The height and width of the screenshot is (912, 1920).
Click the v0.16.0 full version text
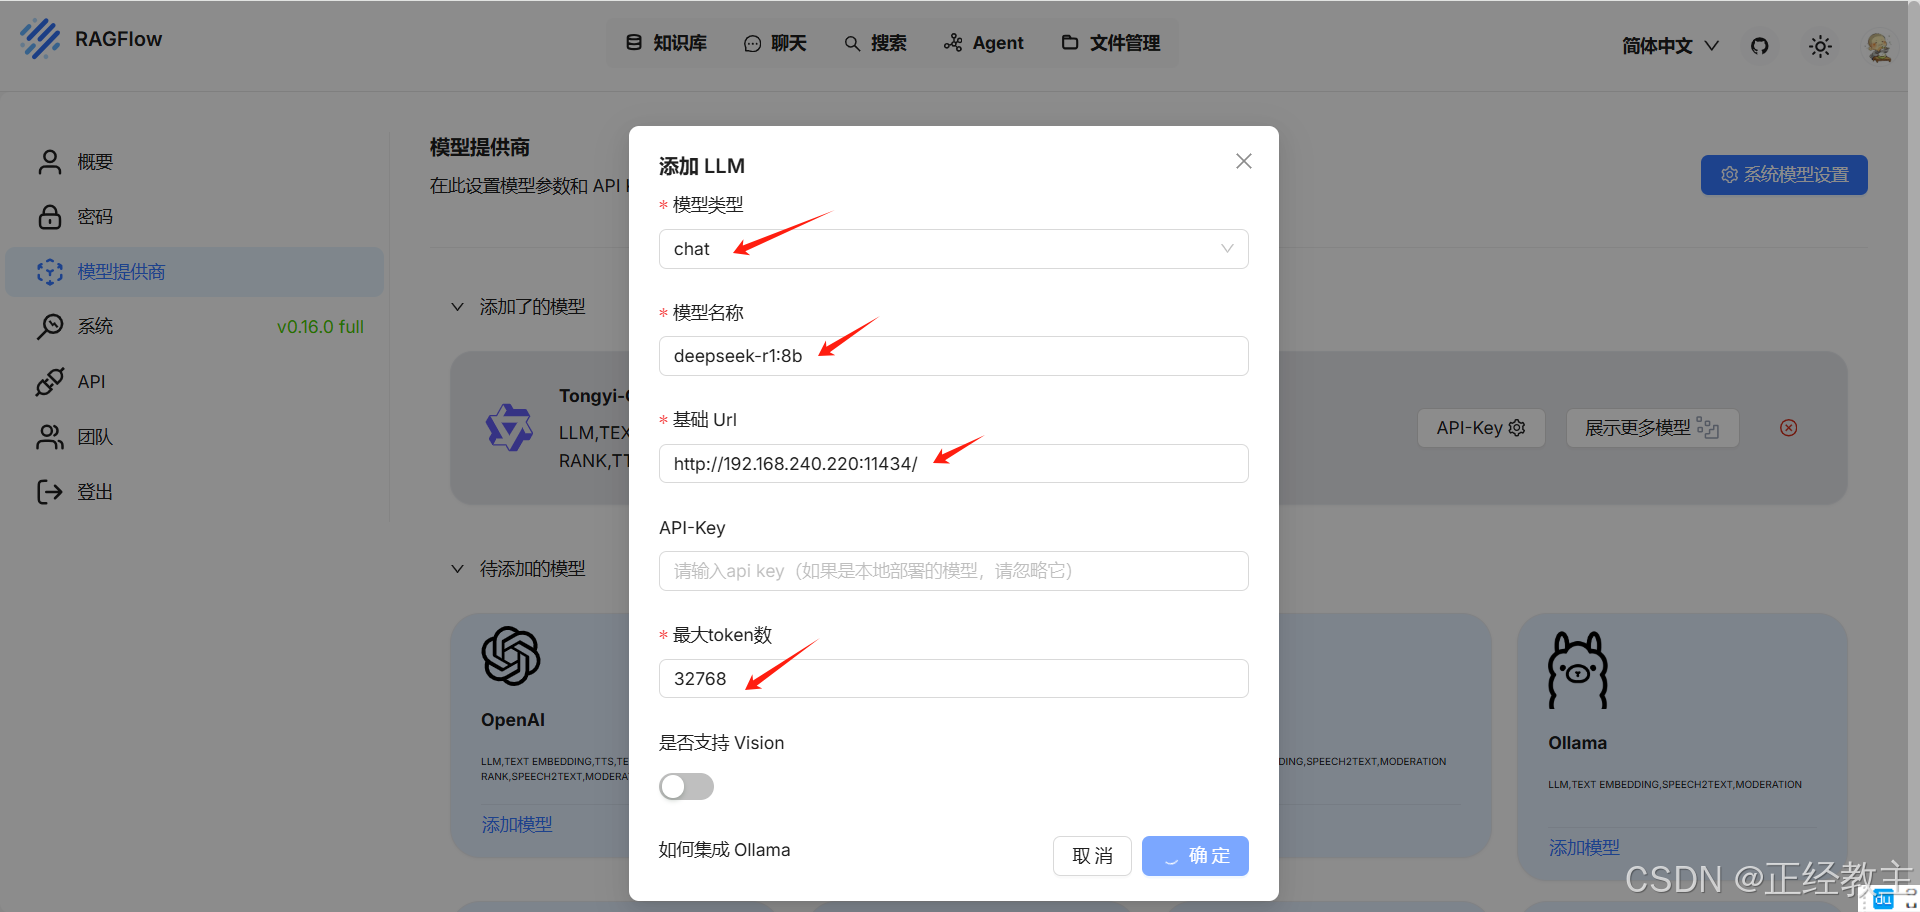click(x=320, y=327)
